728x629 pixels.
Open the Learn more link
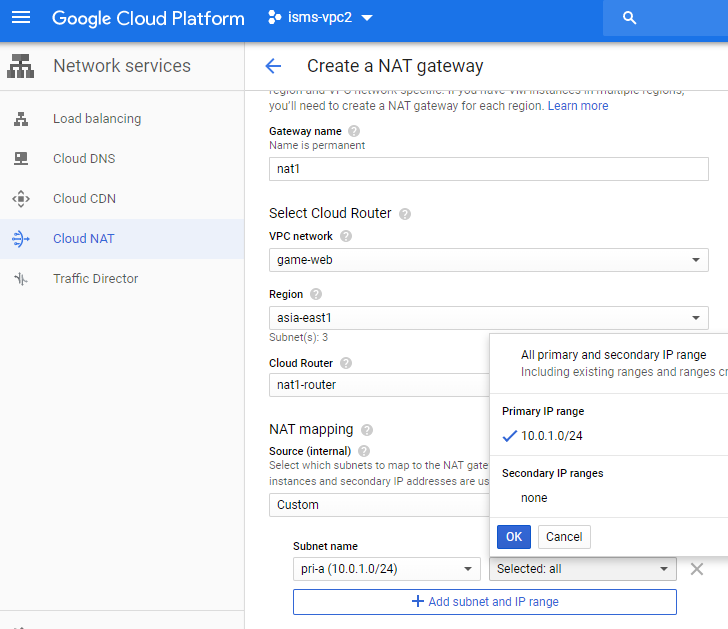coord(577,106)
